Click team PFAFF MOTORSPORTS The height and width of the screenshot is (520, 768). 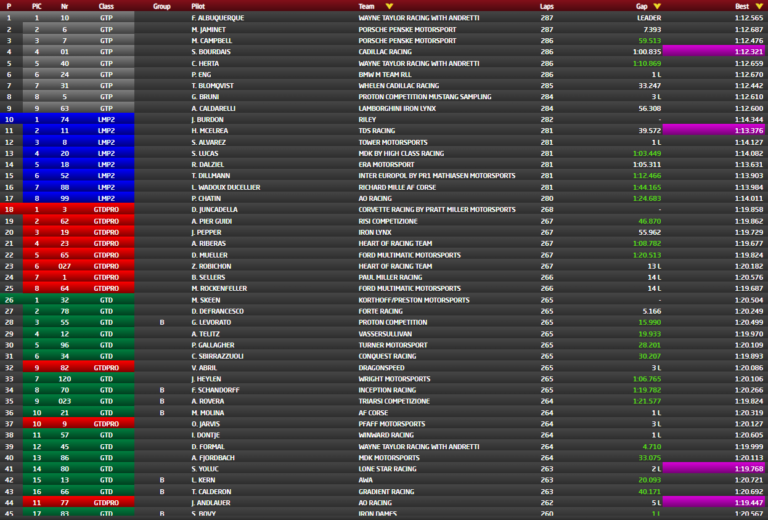coord(392,424)
